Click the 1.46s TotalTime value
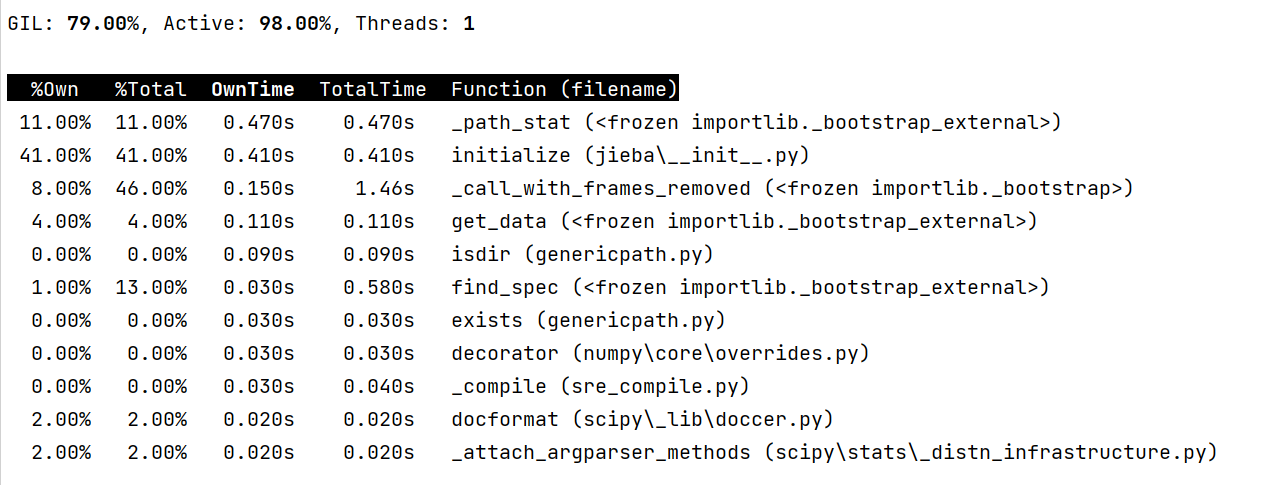Screen dimensions: 1274x485 coord(384,189)
